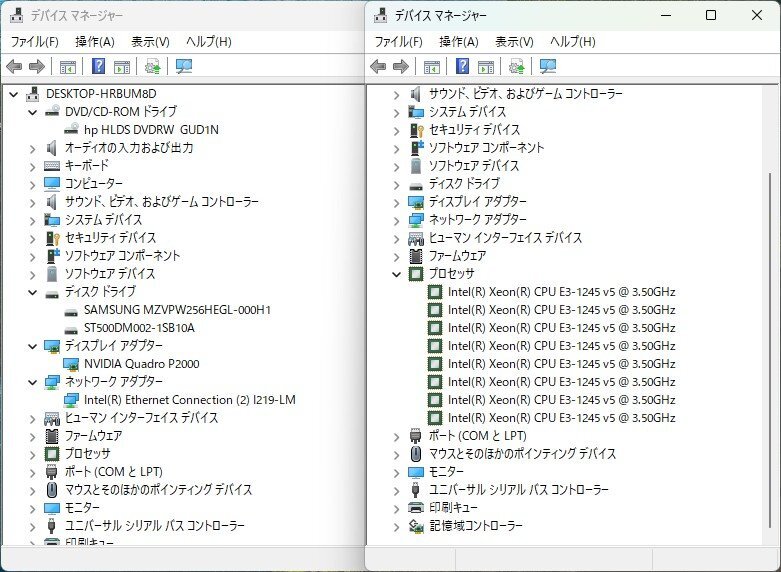
Task: Click blue Help icon in right window toolbar
Action: [x=463, y=66]
